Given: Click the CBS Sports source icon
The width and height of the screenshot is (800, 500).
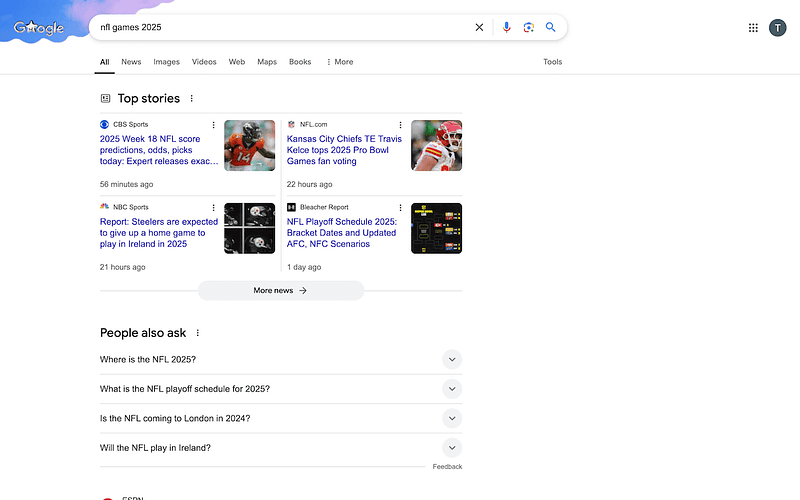Looking at the screenshot, I should 105,124.
